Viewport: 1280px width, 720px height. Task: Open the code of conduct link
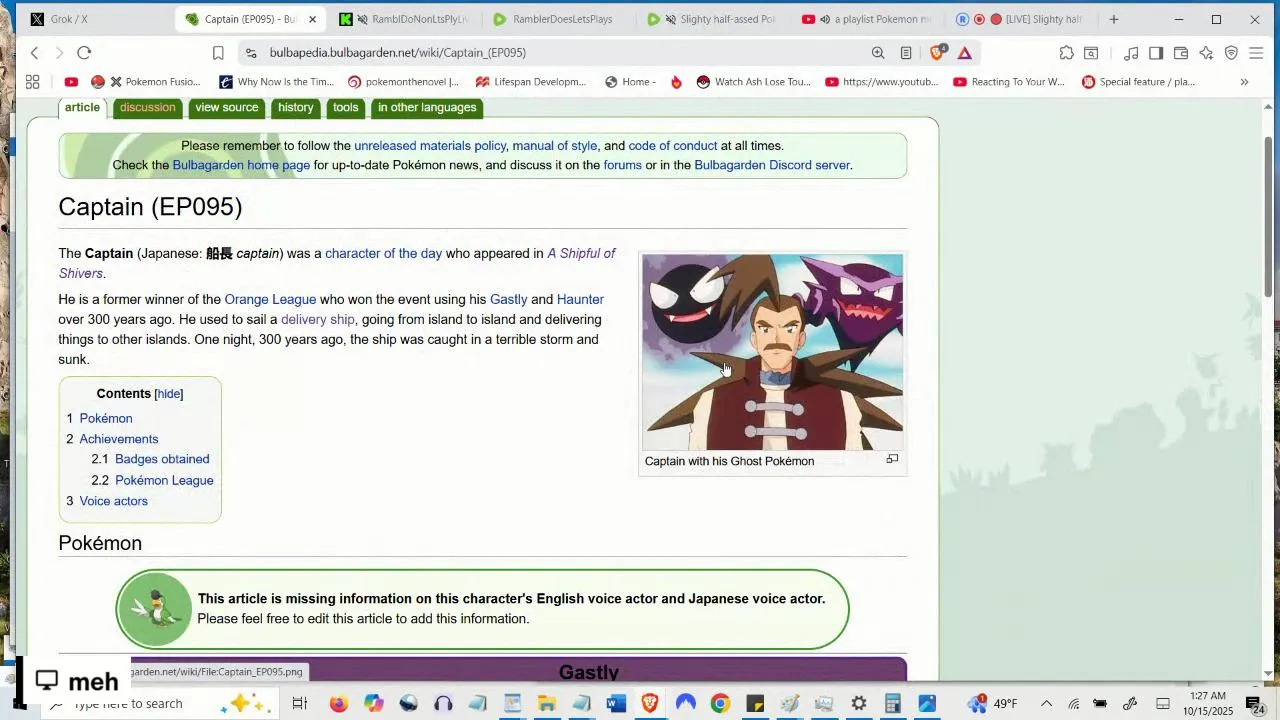click(673, 146)
